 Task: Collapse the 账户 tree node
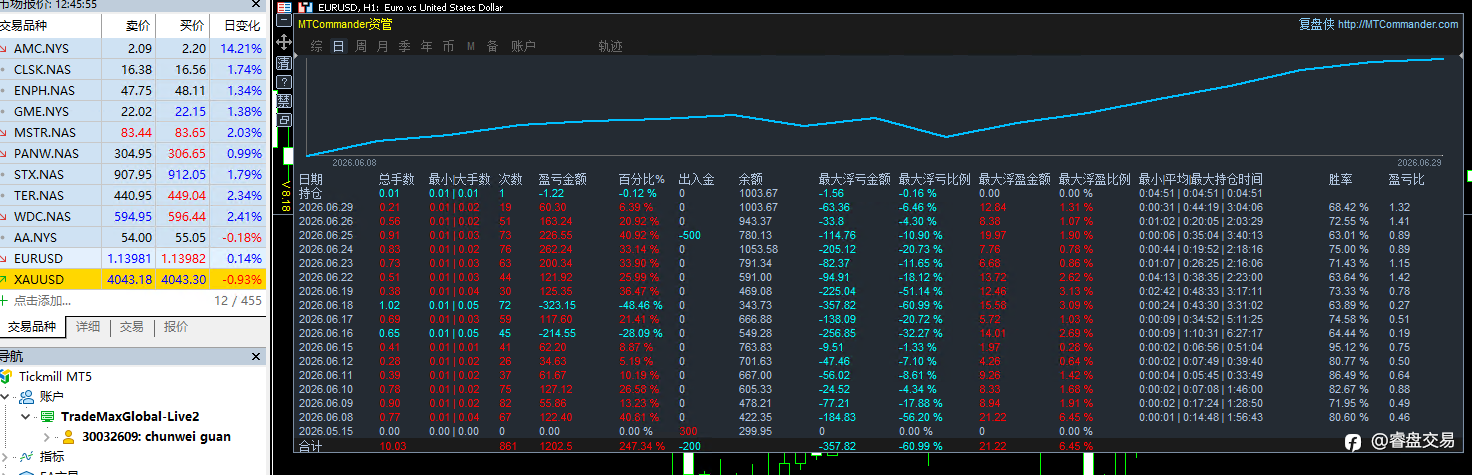click(7, 396)
